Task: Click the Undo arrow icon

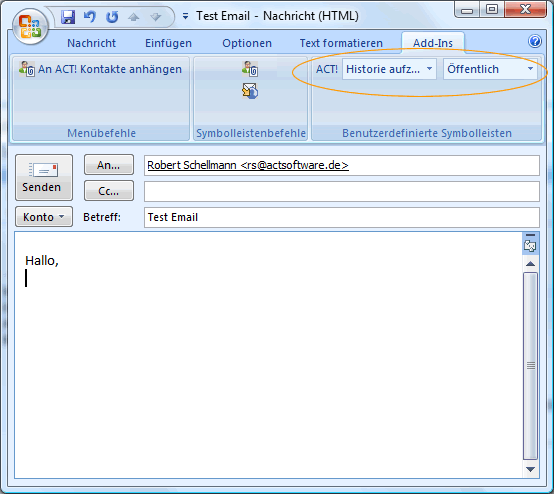Action: click(90, 17)
